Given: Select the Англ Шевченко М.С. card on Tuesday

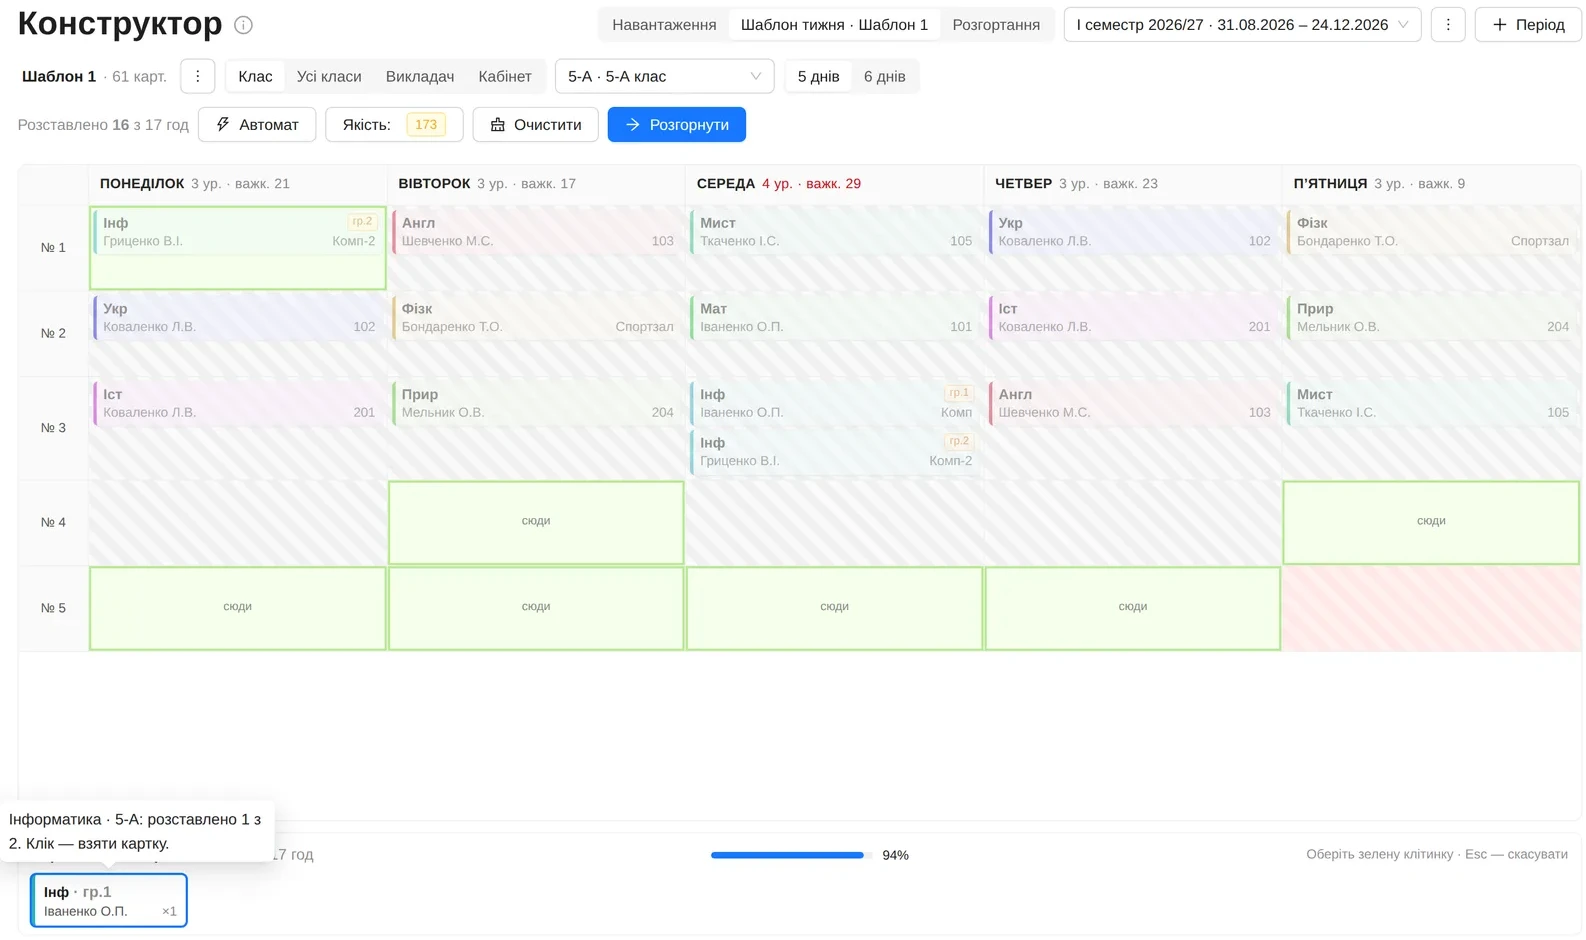Looking at the screenshot, I should pos(537,232).
